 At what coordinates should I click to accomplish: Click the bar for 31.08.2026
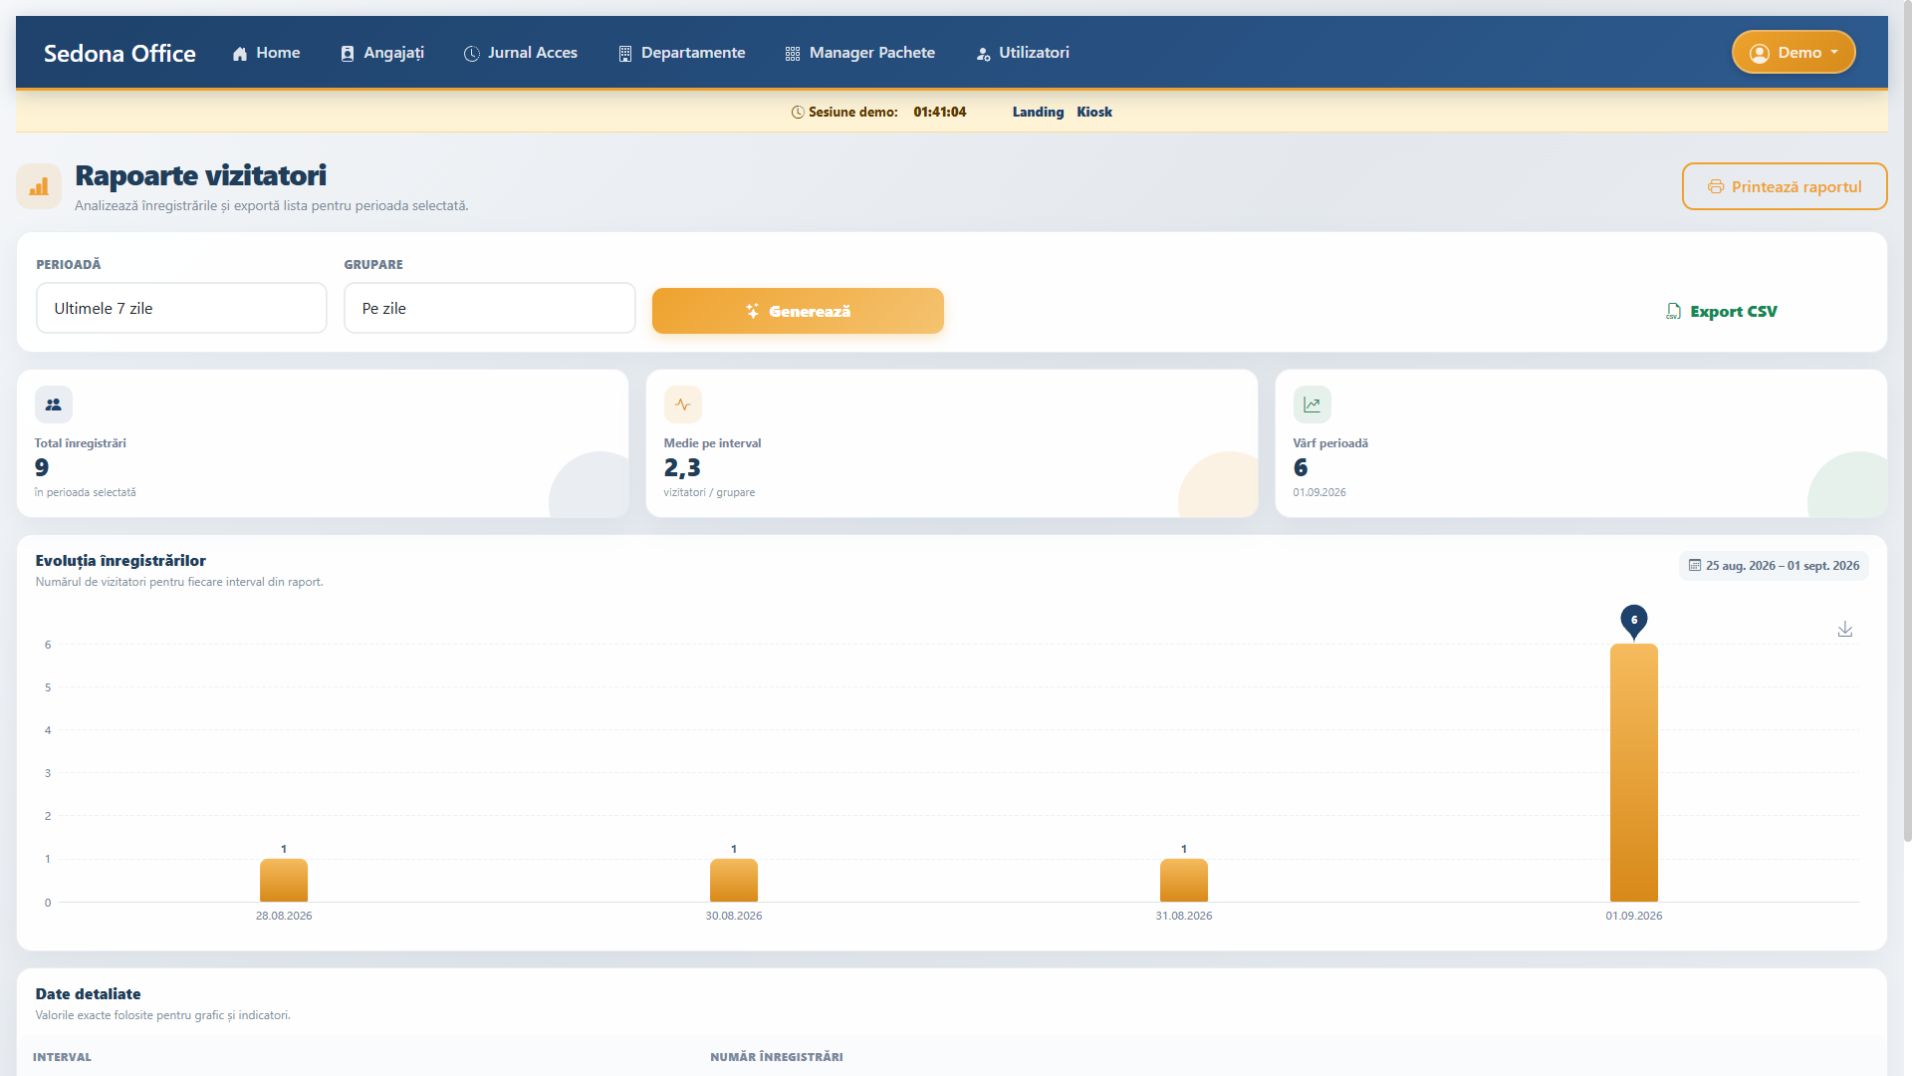(x=1184, y=881)
